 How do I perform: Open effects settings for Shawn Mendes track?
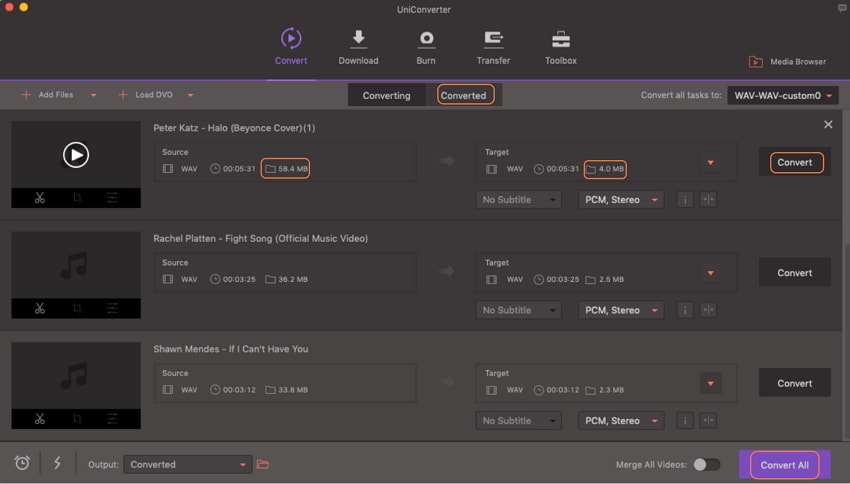coord(112,419)
